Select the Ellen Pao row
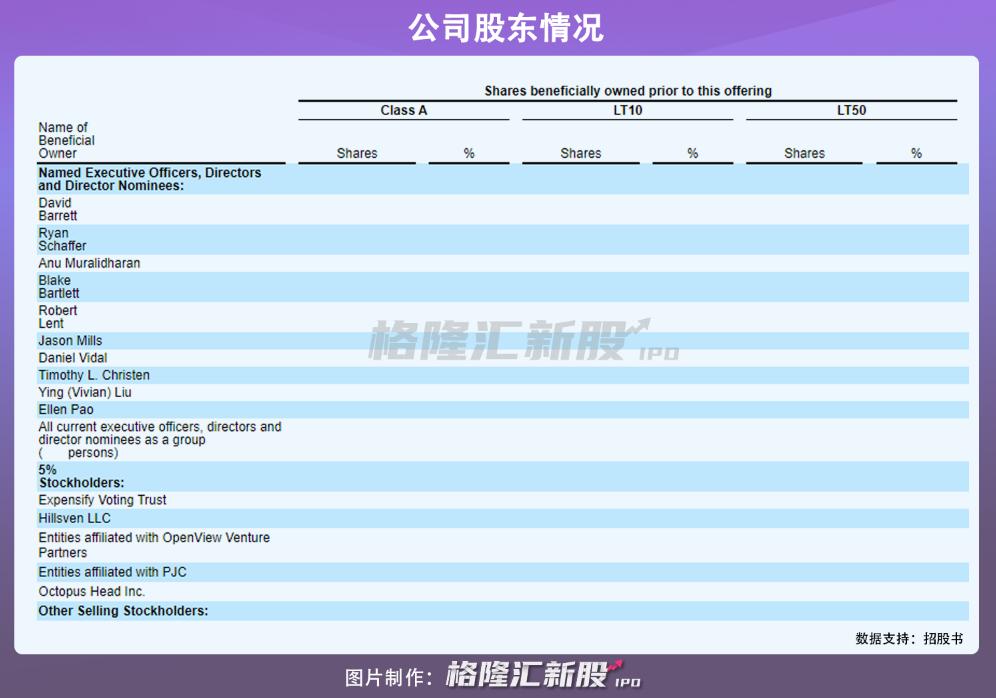Viewport: 996px width, 698px height. pos(502,409)
